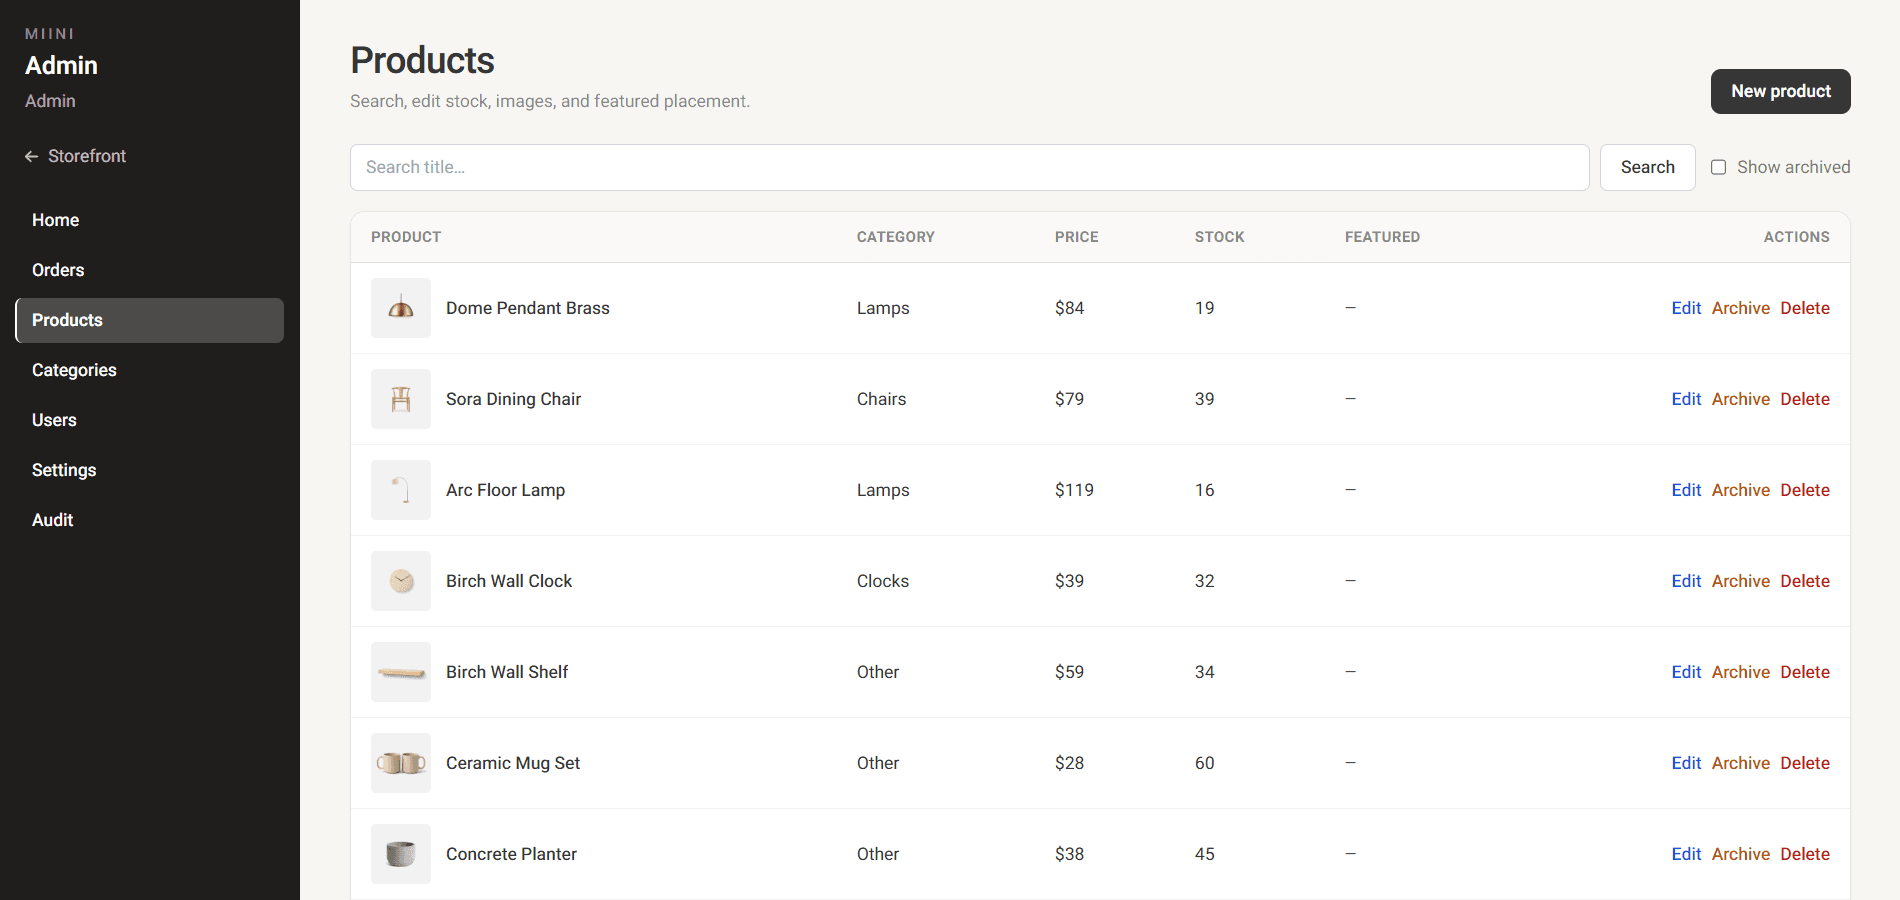Click the stock value '60'
1900x900 pixels.
(x=1204, y=763)
